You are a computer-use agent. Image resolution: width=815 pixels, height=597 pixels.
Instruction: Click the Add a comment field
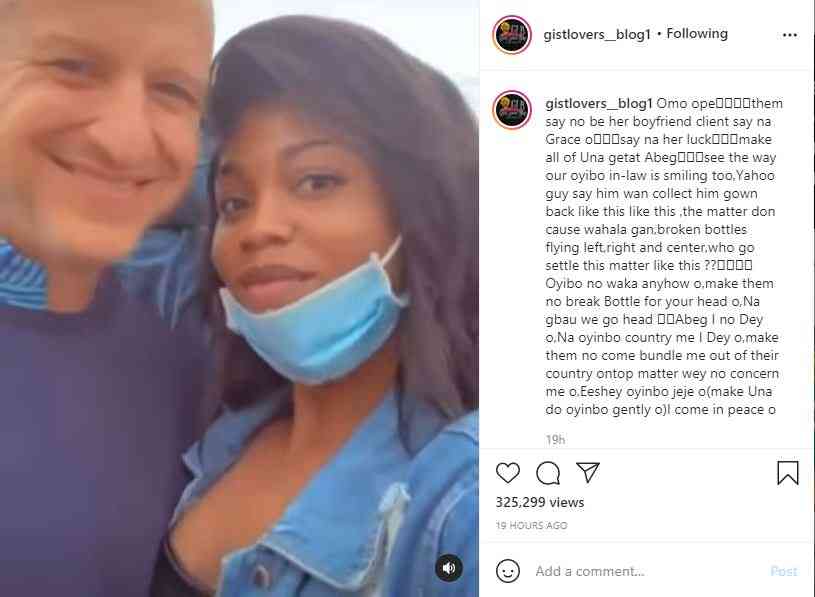[x=646, y=571]
